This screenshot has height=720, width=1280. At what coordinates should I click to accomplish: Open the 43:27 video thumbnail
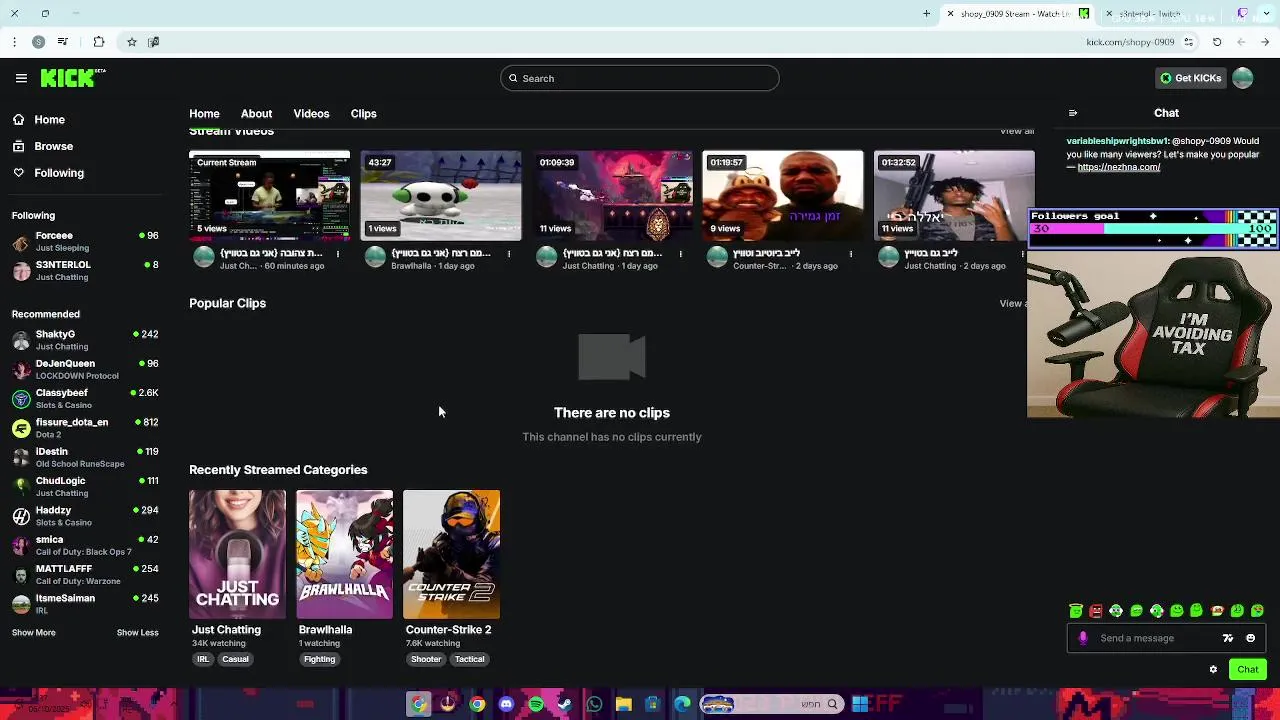441,196
